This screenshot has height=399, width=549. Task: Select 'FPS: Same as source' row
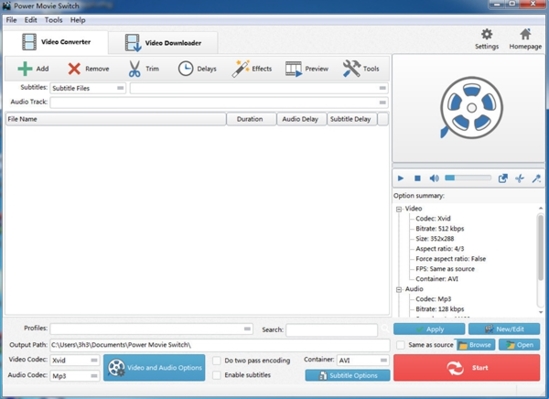pyautogui.click(x=445, y=269)
